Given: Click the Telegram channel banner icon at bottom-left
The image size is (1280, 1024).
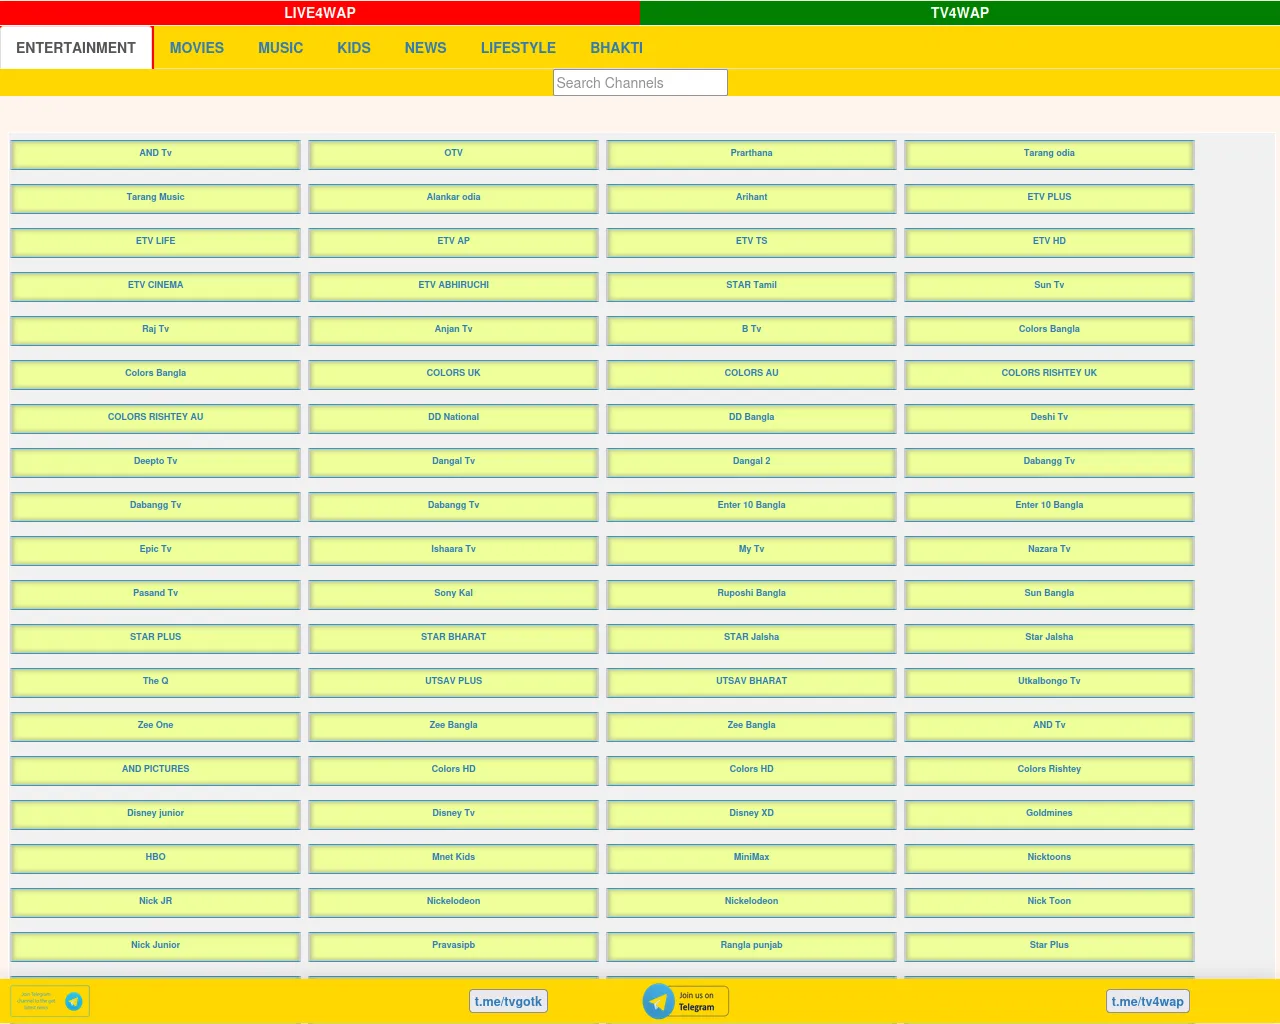Looking at the screenshot, I should click(x=50, y=1001).
